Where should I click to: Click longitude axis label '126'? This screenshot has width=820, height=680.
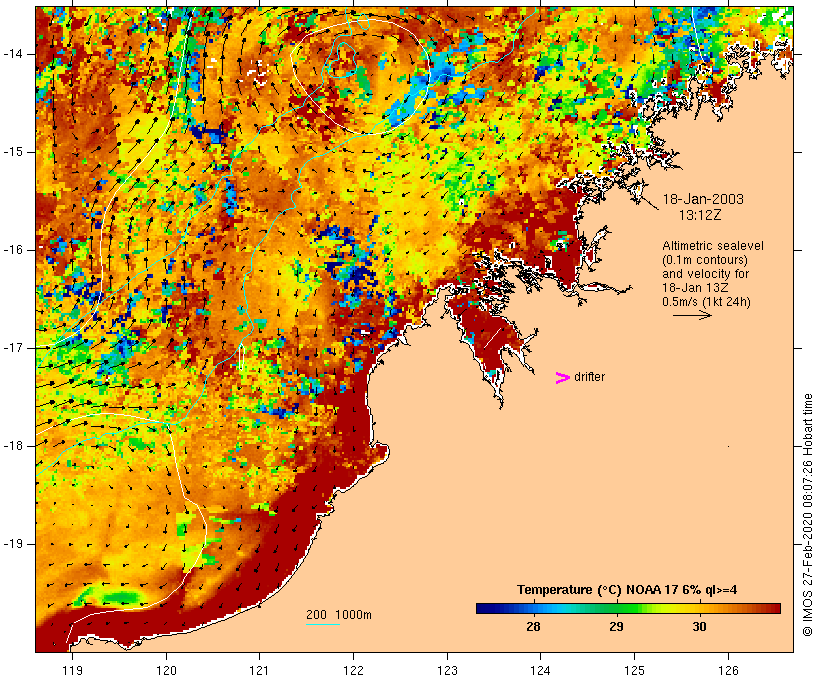tap(728, 671)
